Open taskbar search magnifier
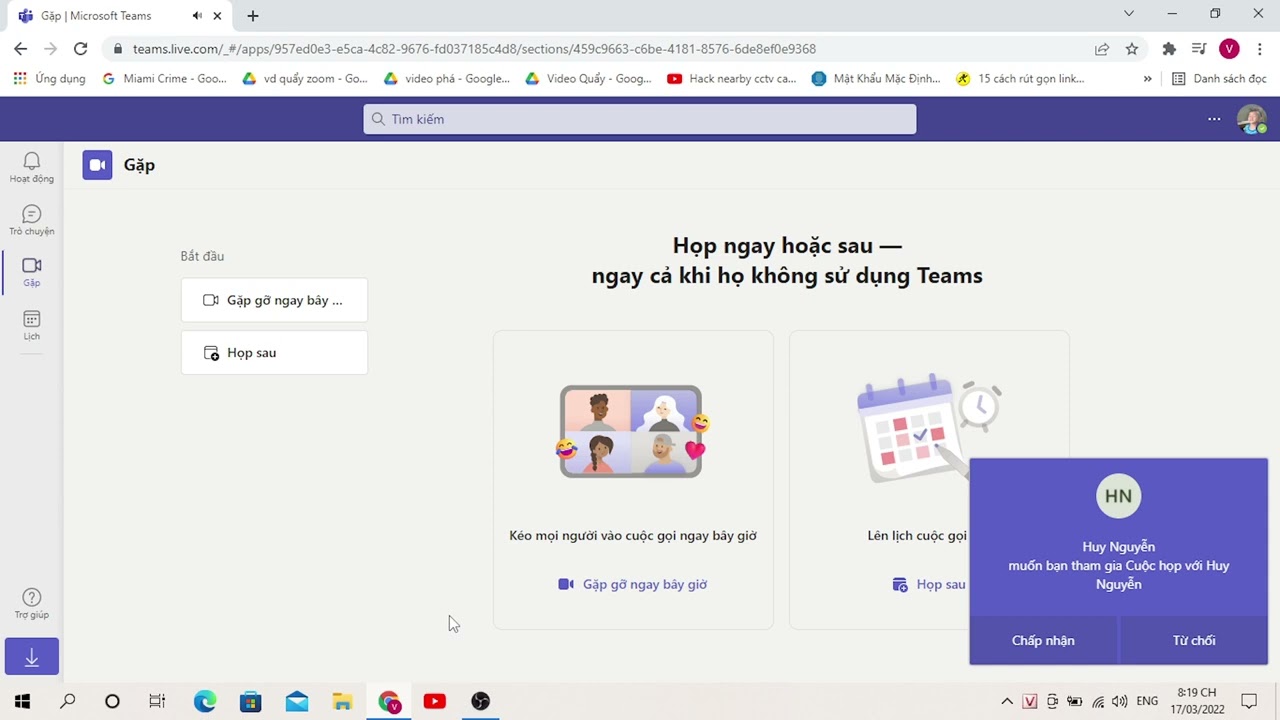 coord(68,701)
